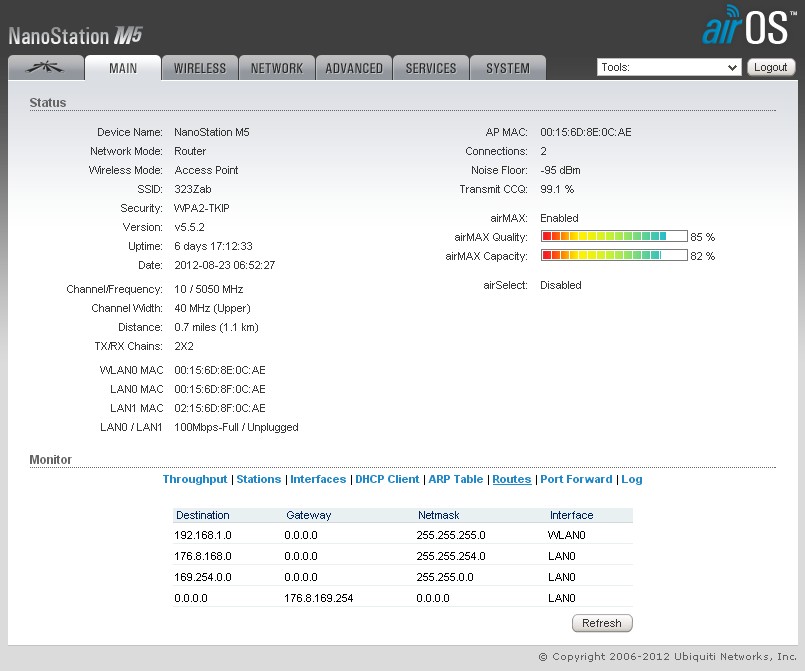Viewport: 805px width, 671px height.
Task: Select the TX/RX Chains value 2X2
Action: [184, 346]
